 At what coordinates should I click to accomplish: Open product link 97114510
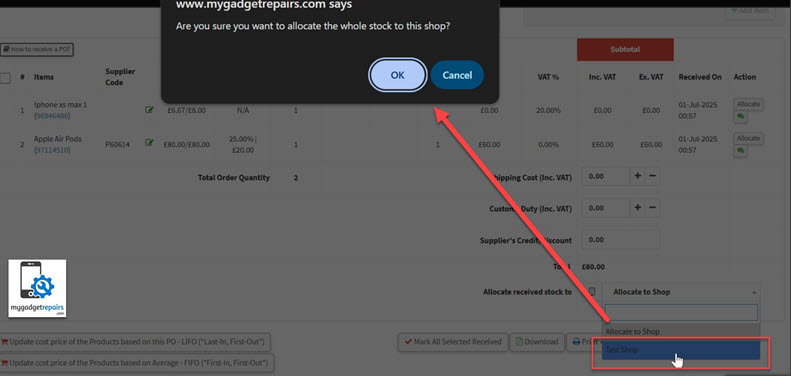click(x=52, y=150)
